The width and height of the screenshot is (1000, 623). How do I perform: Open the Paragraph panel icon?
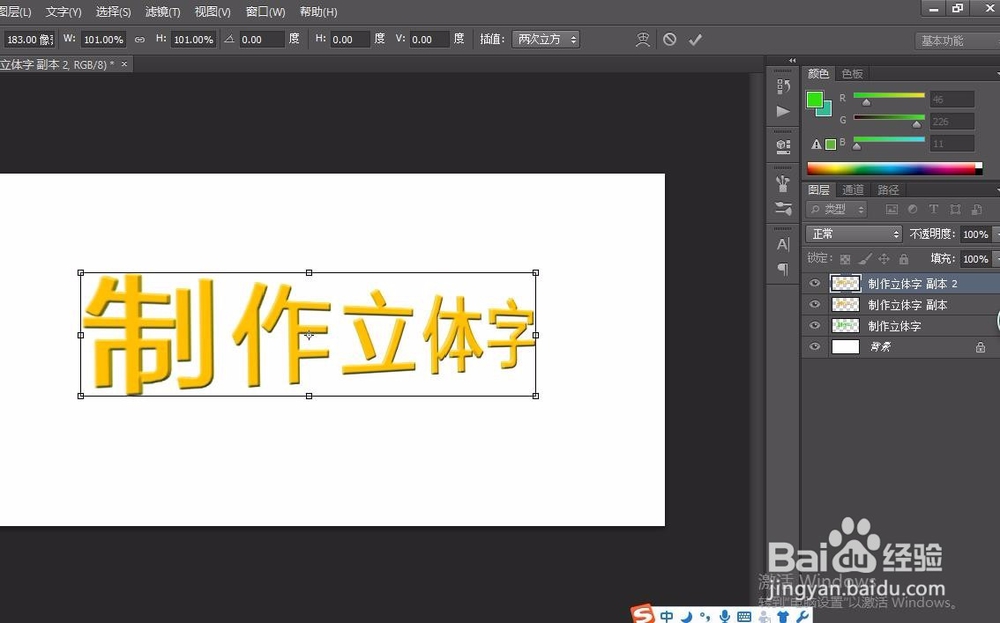tap(783, 269)
